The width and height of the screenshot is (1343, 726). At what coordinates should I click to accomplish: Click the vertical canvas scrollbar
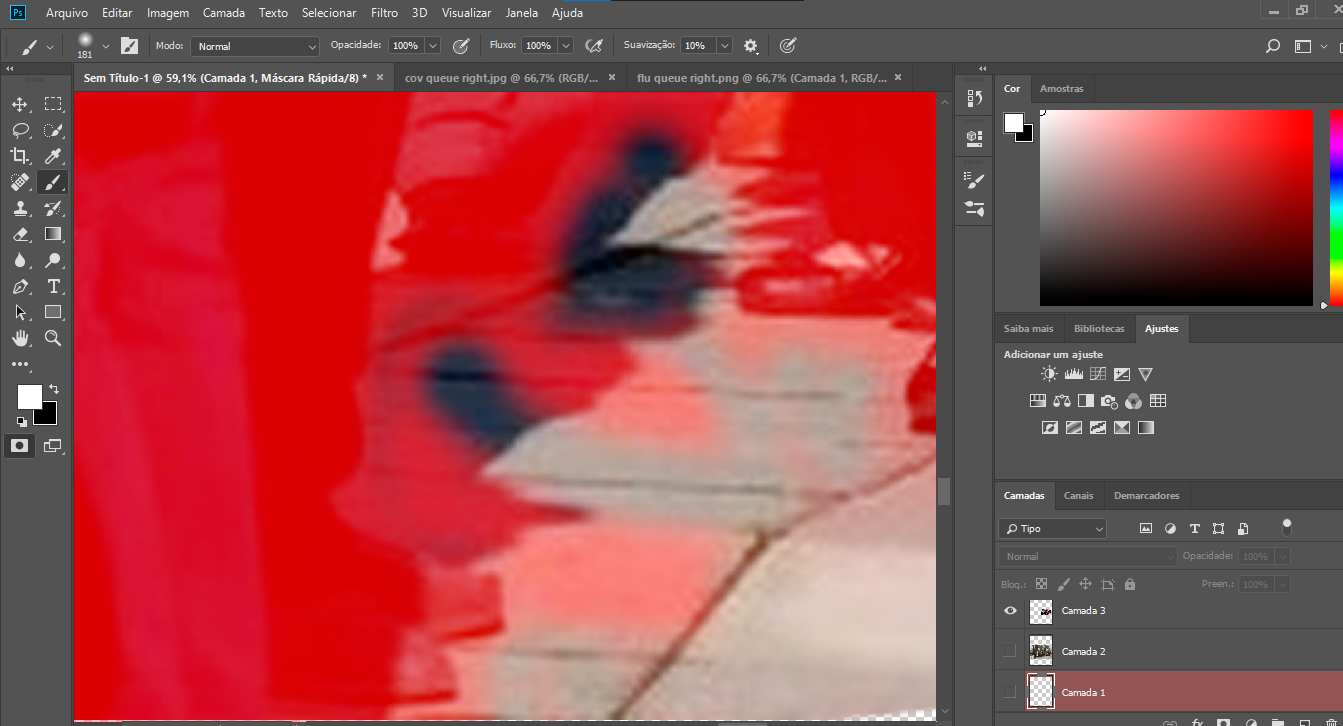point(942,490)
